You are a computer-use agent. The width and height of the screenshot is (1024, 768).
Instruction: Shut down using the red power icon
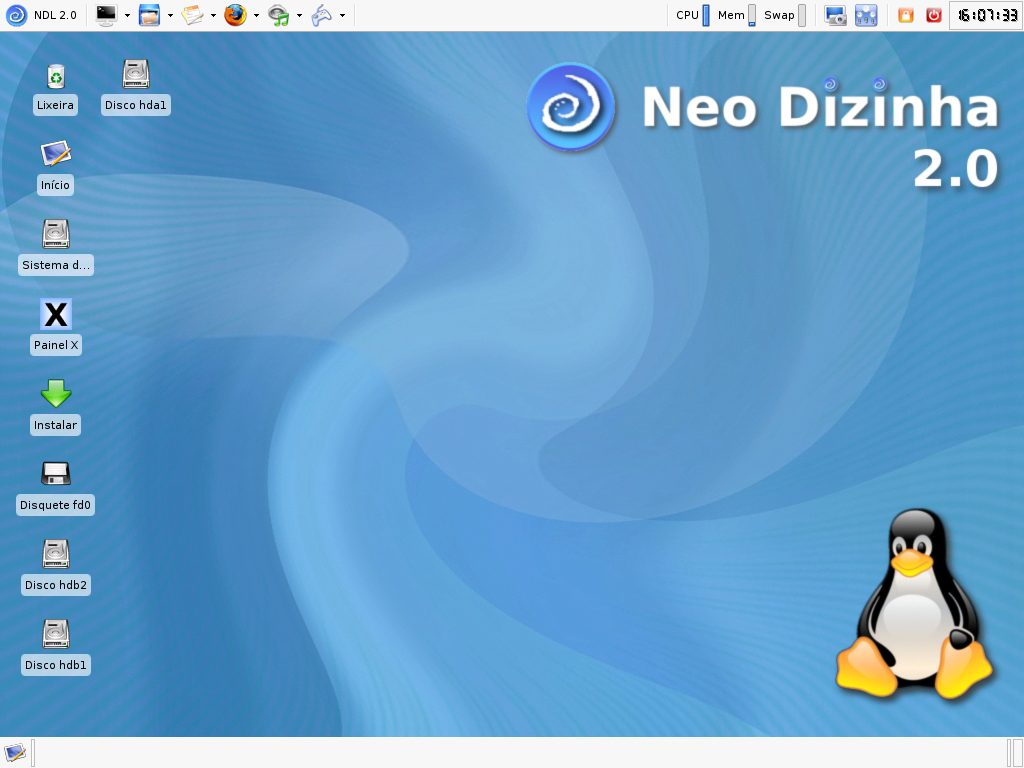coord(936,14)
